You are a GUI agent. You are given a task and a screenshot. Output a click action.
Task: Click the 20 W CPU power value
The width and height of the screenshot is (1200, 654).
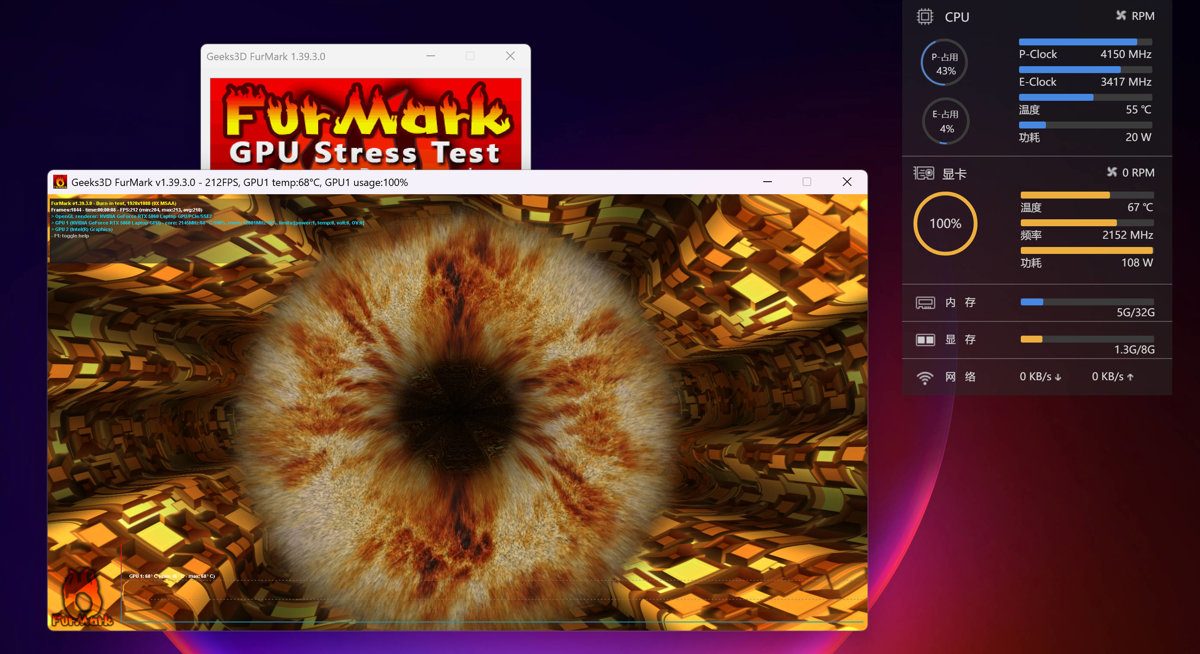pos(1138,138)
